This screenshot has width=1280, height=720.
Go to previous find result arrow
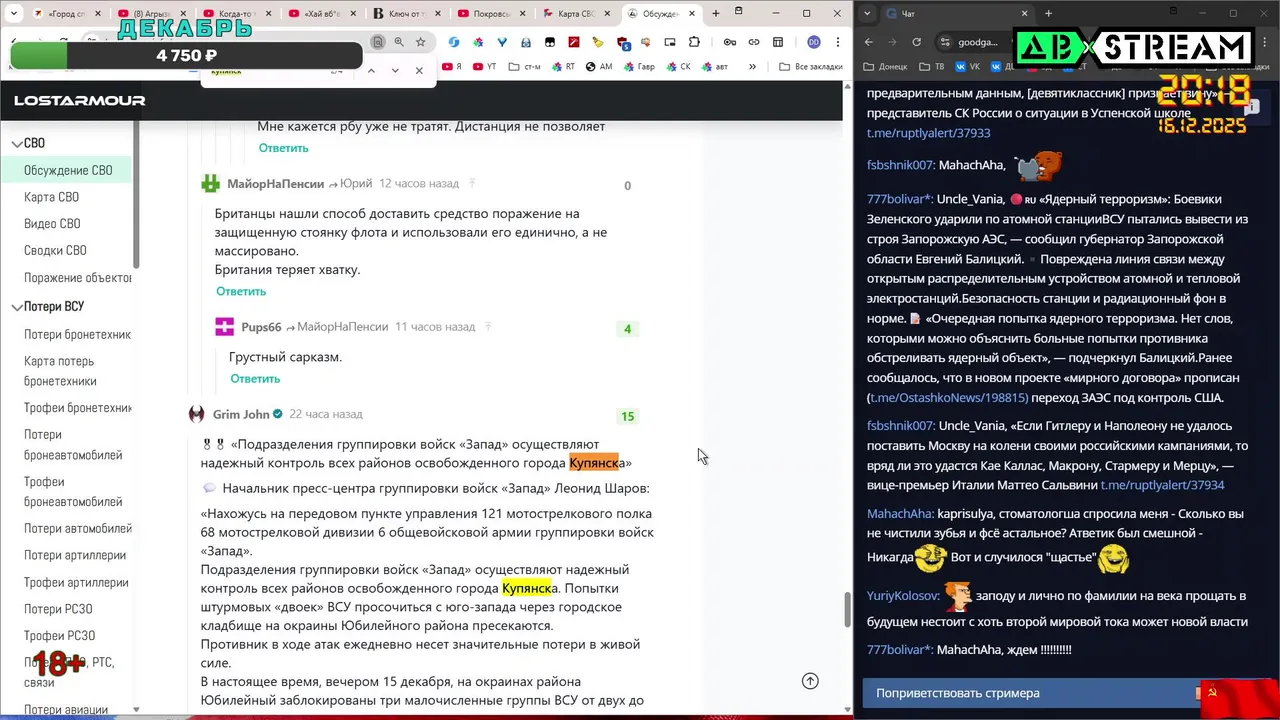(371, 71)
